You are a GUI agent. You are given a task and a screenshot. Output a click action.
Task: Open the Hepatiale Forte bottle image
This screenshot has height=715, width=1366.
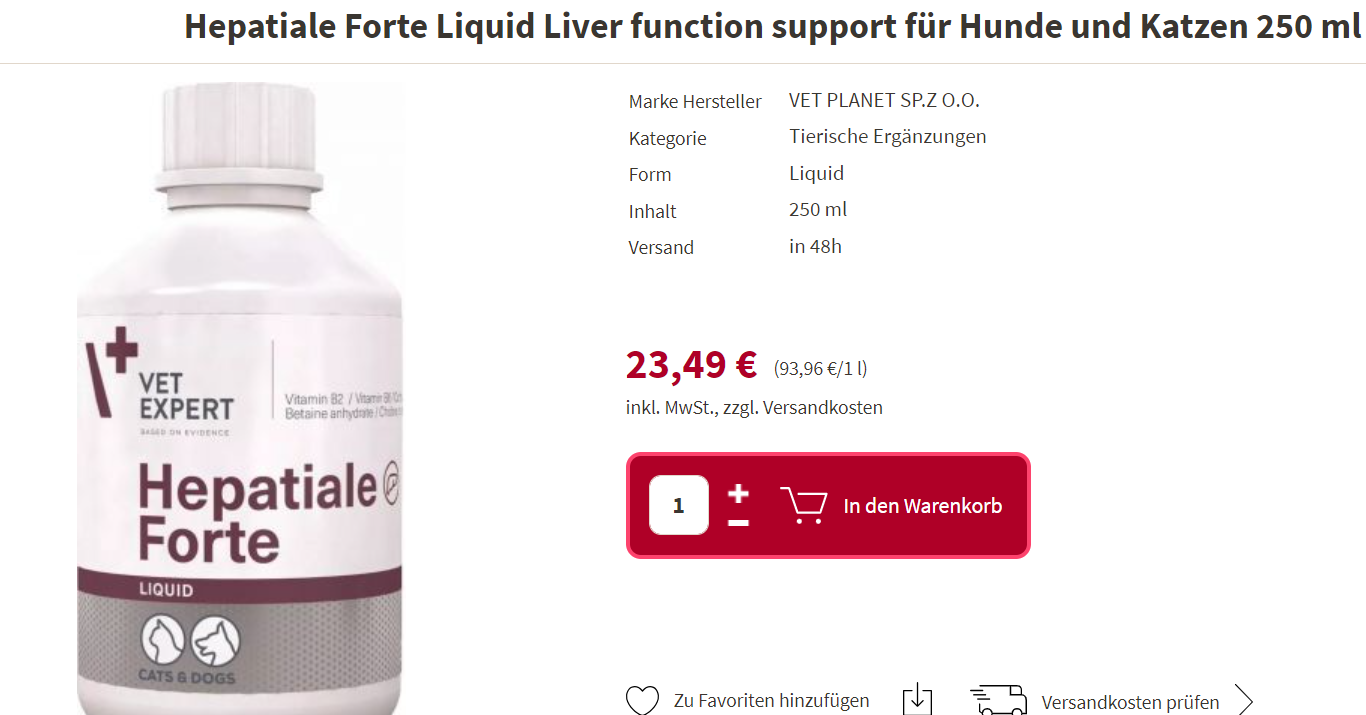[240, 398]
